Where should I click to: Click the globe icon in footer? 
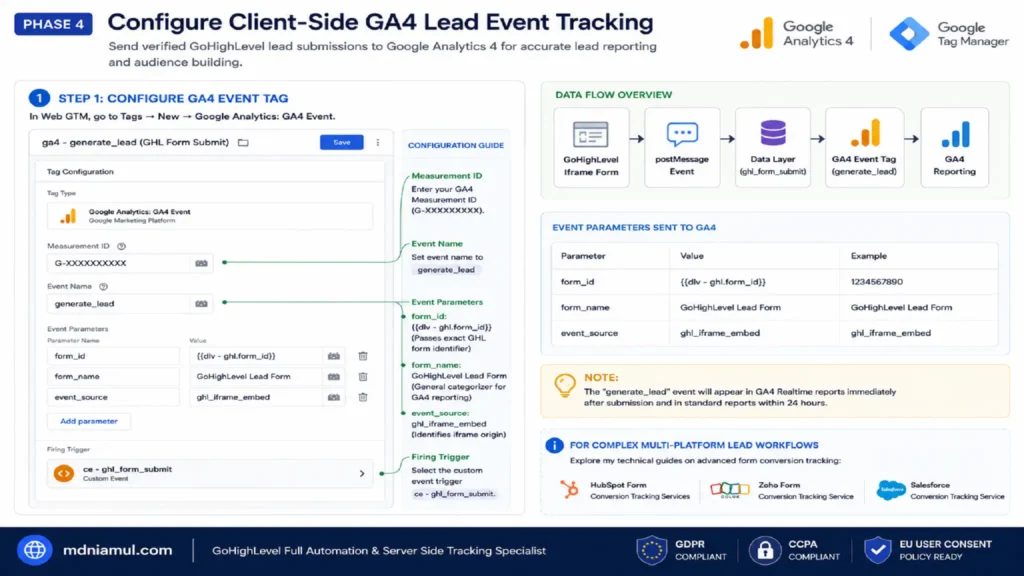tap(35, 551)
